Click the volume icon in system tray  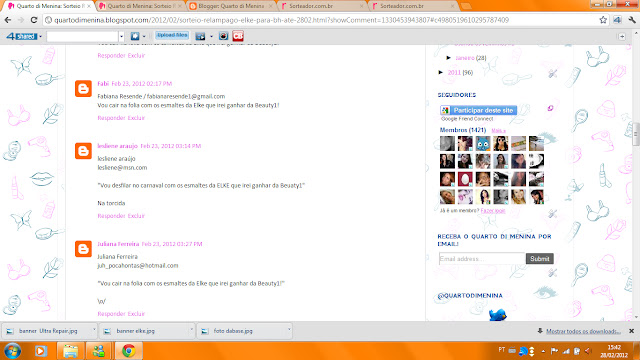(x=587, y=351)
